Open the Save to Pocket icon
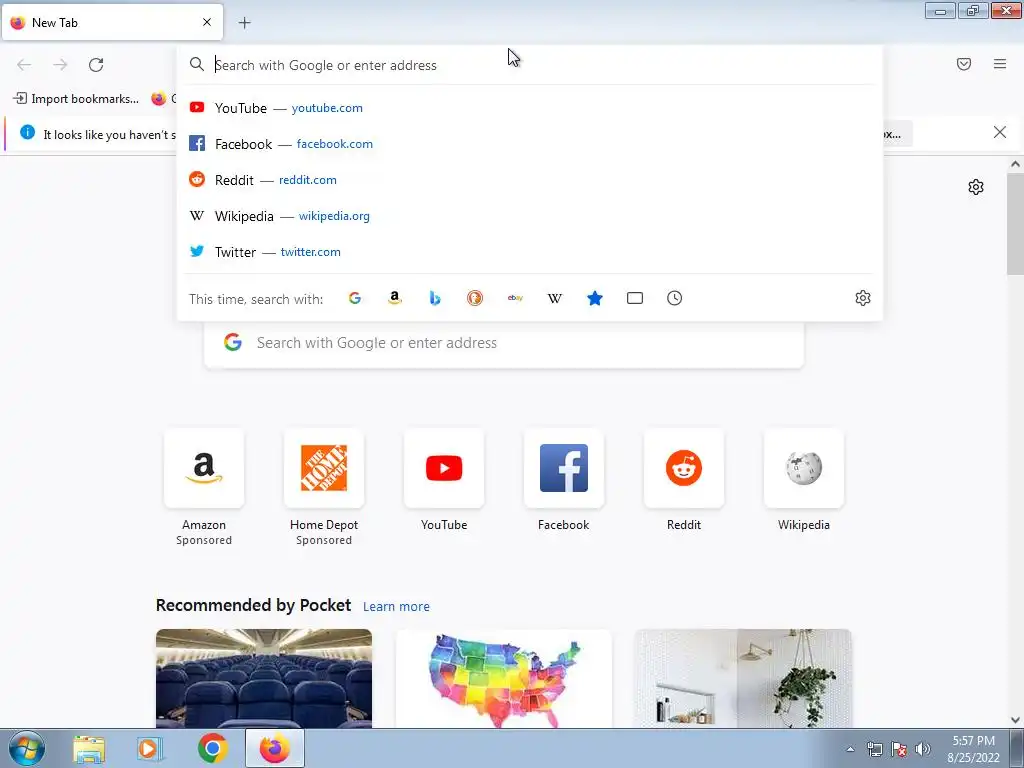This screenshot has width=1024, height=768. [964, 64]
